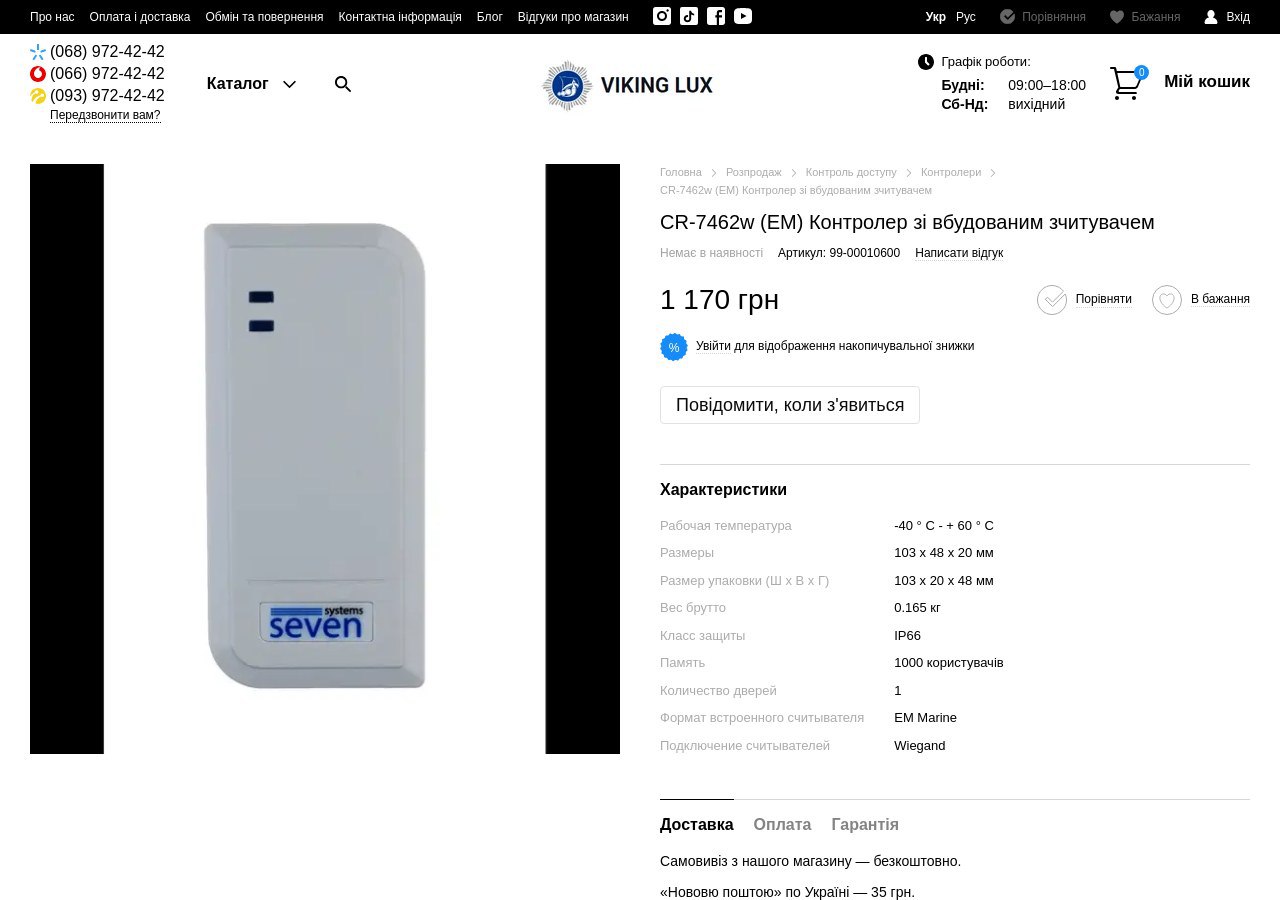
Task: Switch to the Гарантія tab
Action: pyautogui.click(x=865, y=825)
